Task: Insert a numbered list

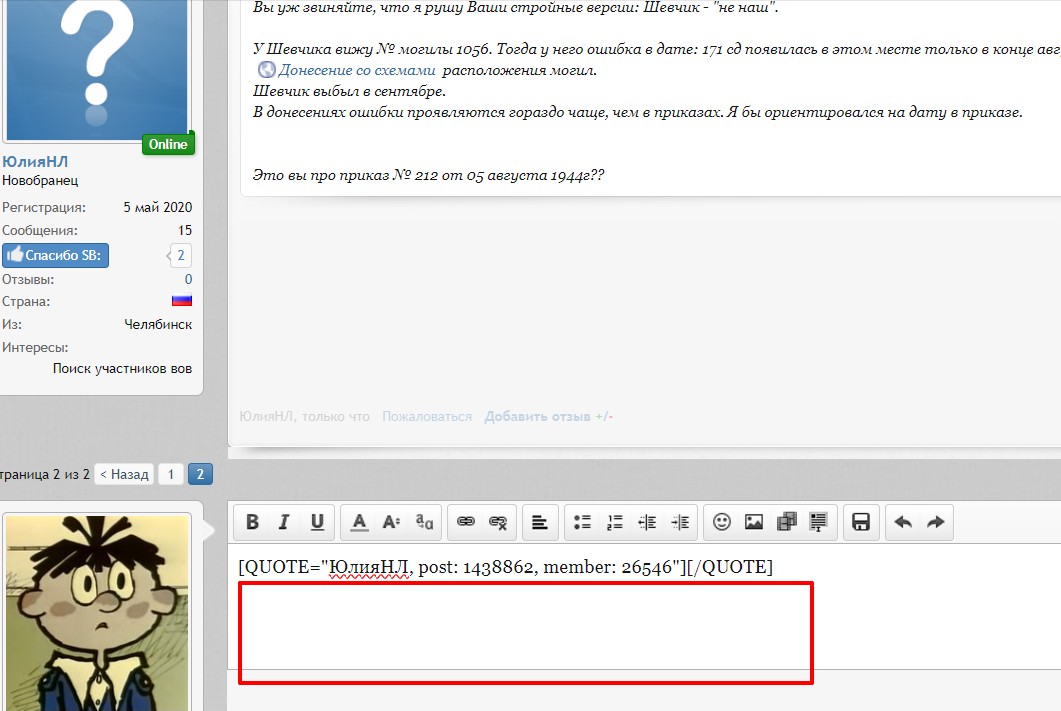Action: [x=615, y=522]
